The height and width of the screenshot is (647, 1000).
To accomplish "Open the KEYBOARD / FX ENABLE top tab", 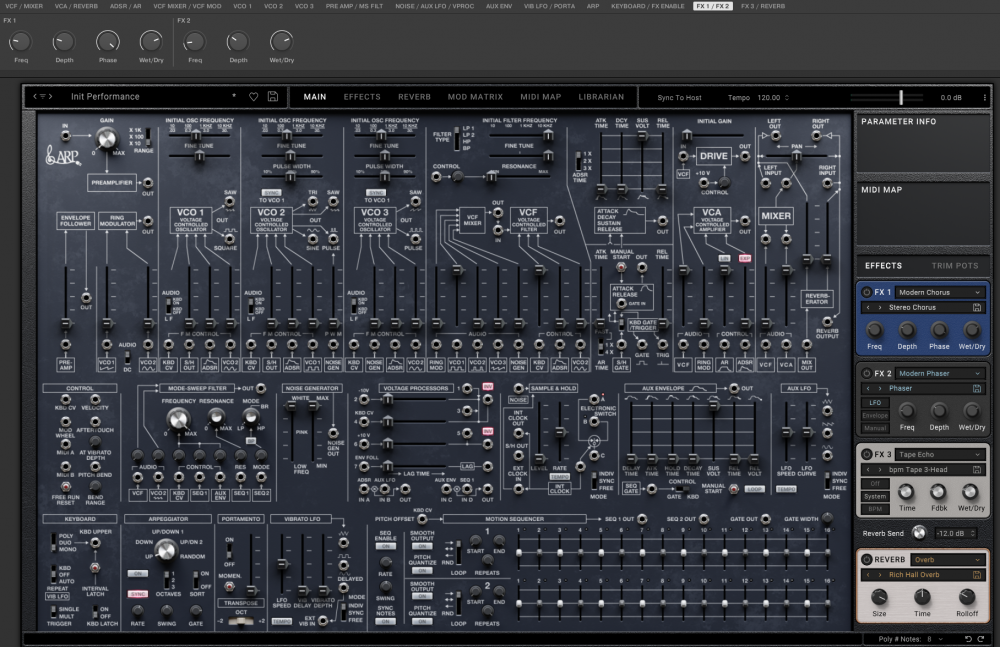I will (x=647, y=6).
